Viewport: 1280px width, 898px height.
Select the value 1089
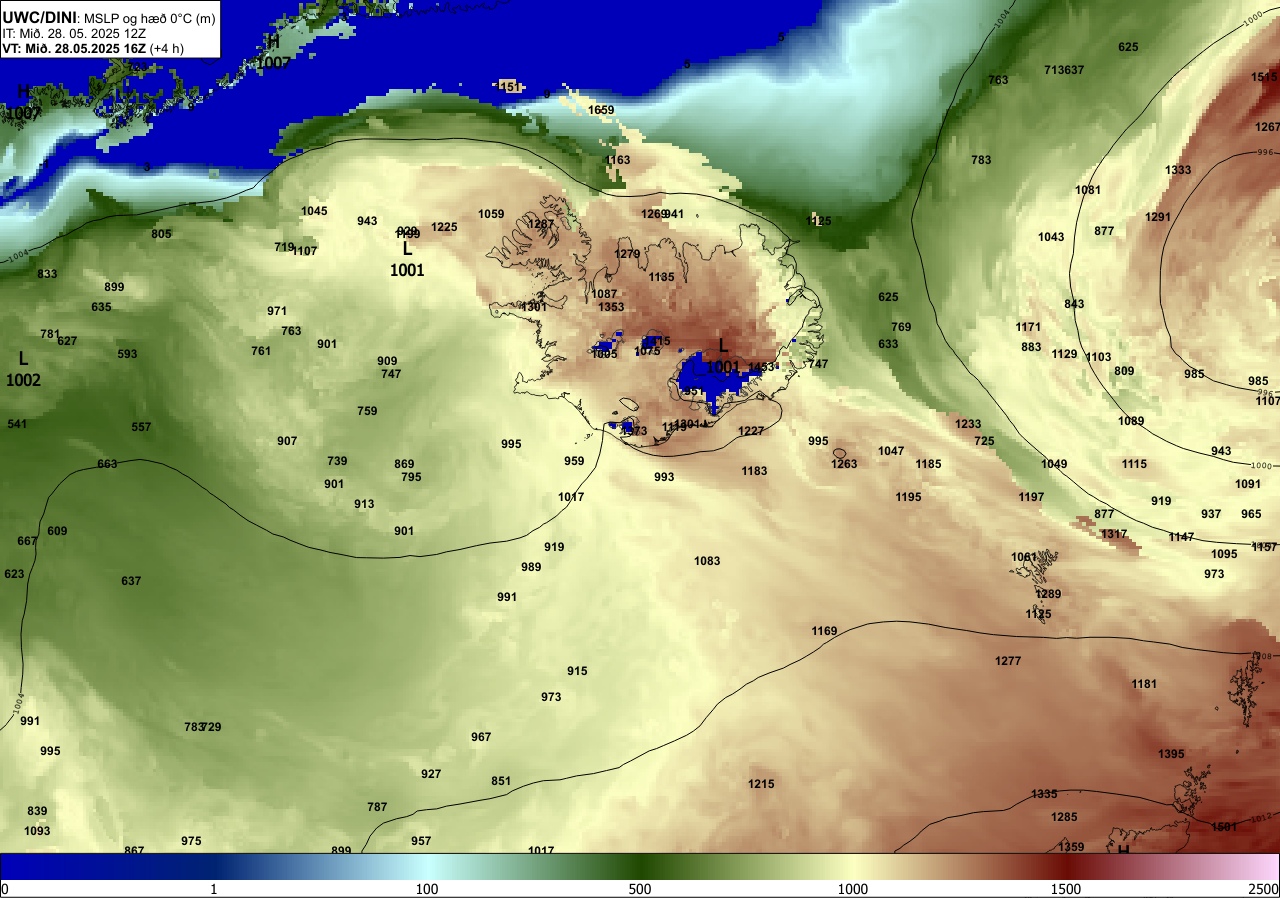click(x=1131, y=421)
